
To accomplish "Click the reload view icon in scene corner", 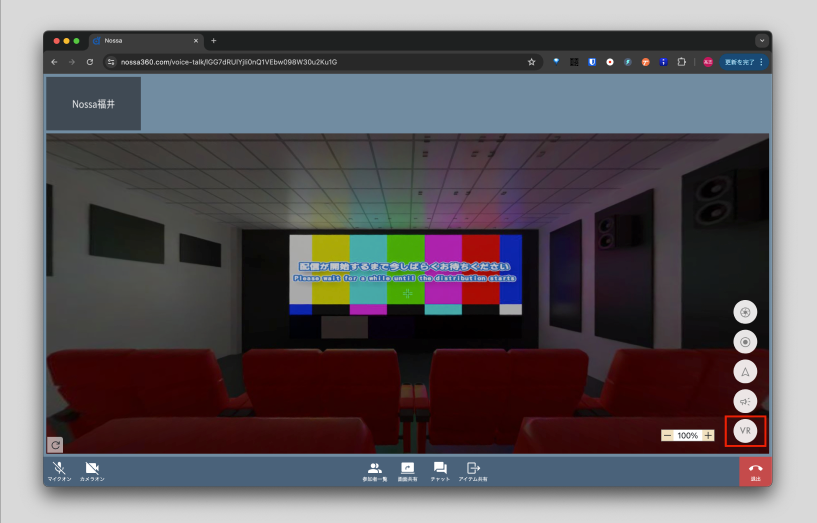I will coord(55,445).
